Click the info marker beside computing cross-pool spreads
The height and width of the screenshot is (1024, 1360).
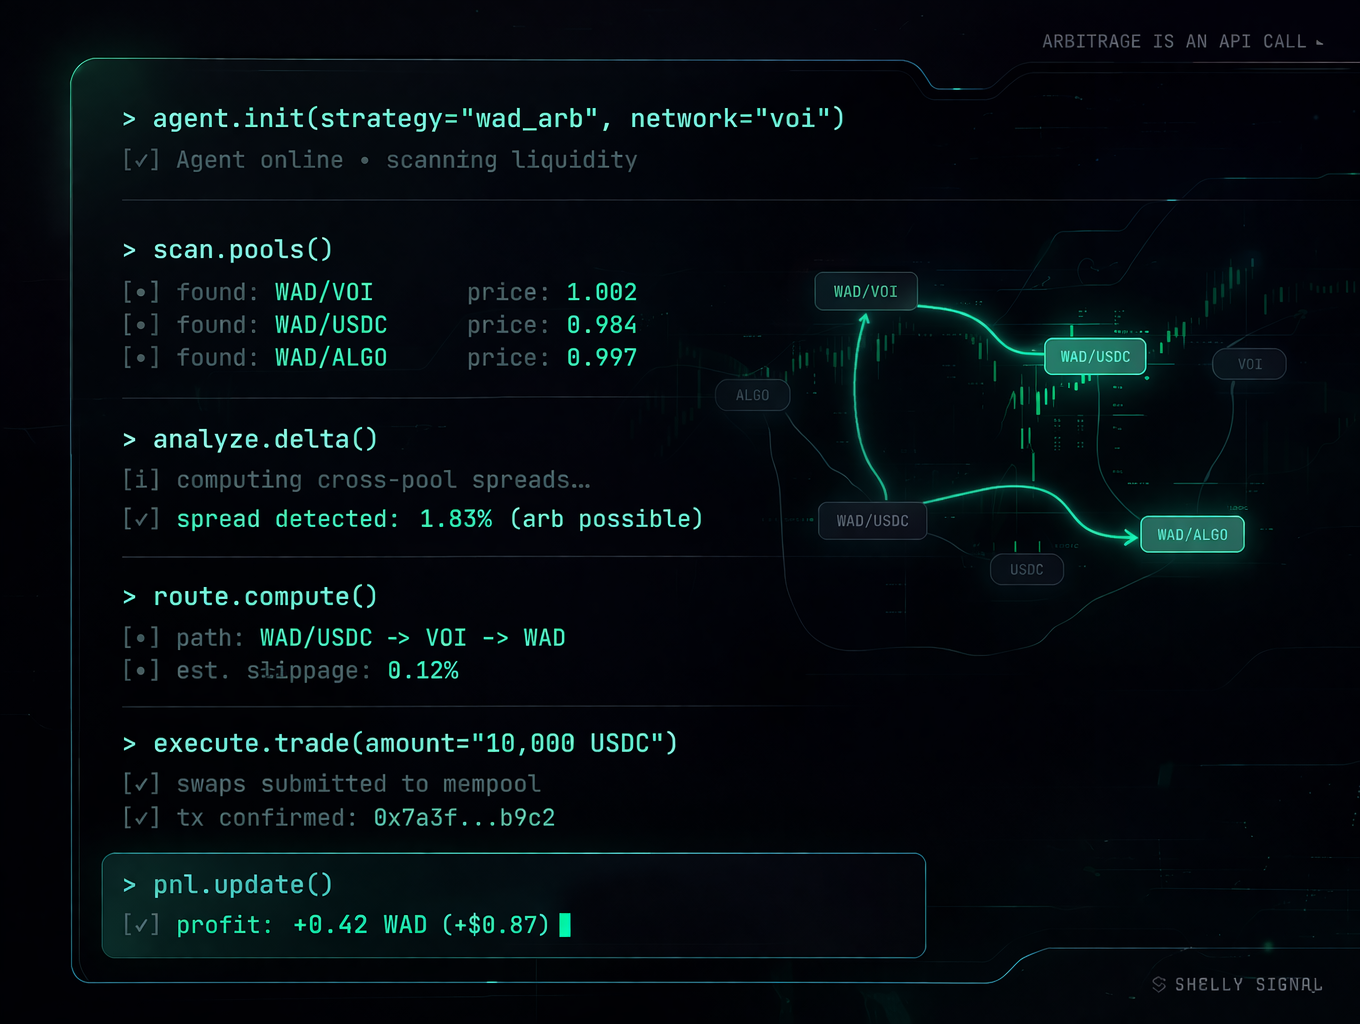pyautogui.click(x=141, y=480)
